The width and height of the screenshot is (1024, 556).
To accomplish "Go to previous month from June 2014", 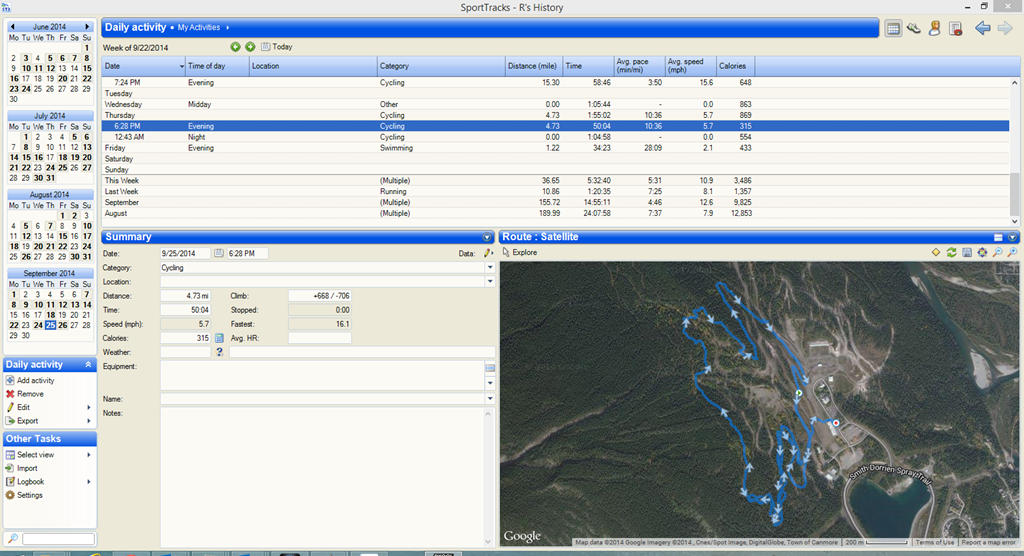I will [12, 27].
